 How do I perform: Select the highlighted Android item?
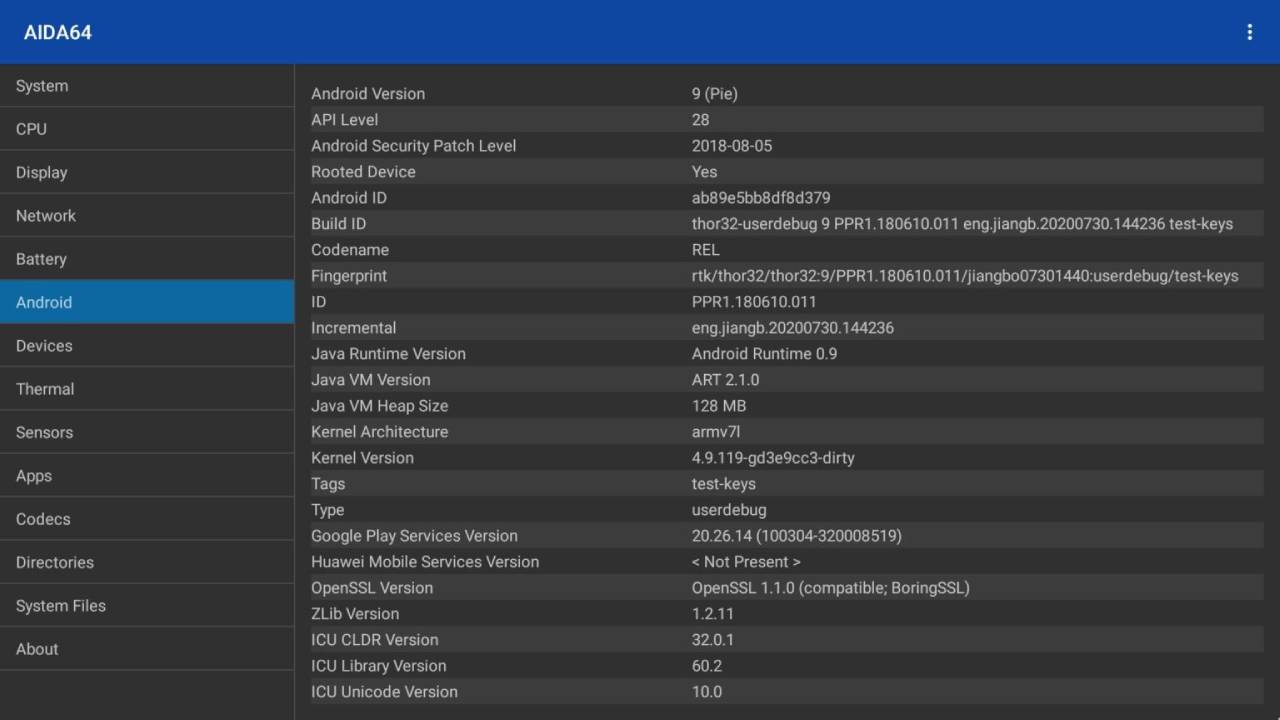(147, 302)
